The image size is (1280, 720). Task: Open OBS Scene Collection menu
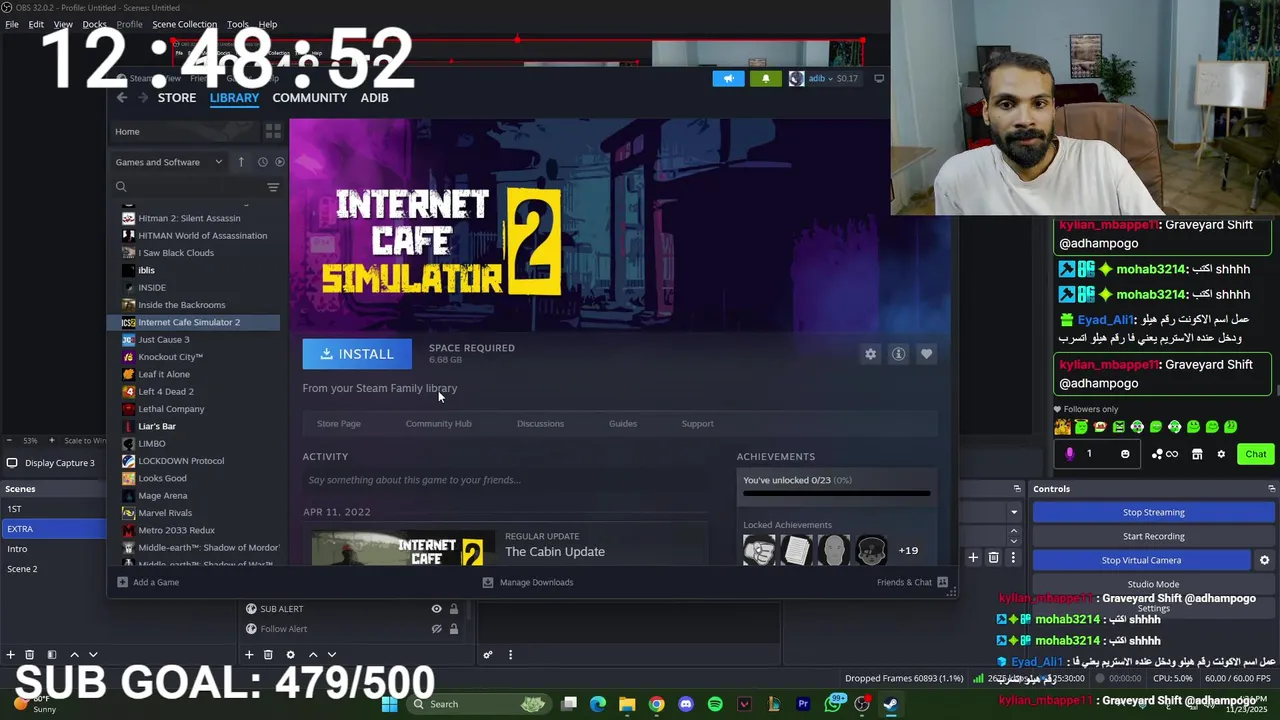coord(184,24)
